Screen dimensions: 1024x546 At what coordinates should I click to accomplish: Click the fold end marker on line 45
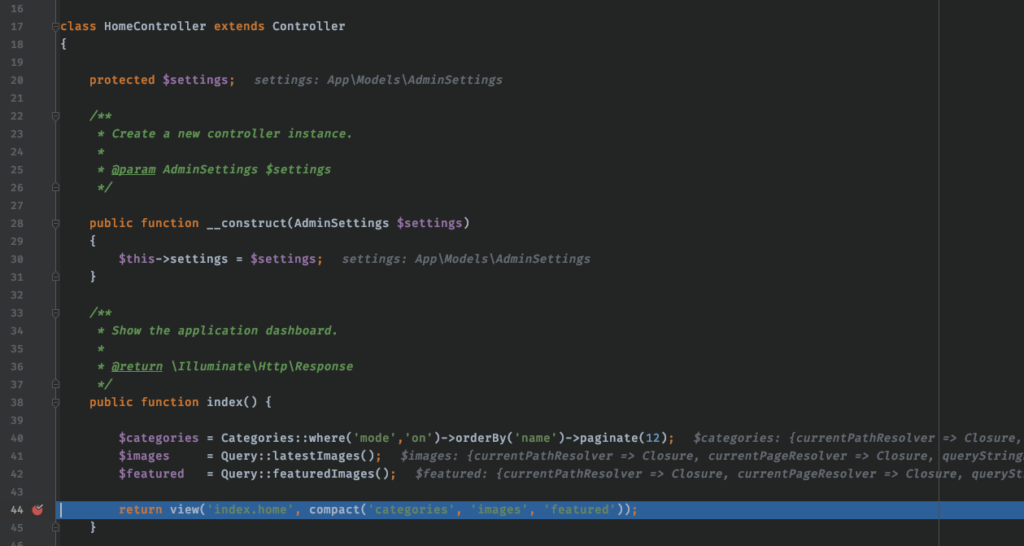[57, 527]
